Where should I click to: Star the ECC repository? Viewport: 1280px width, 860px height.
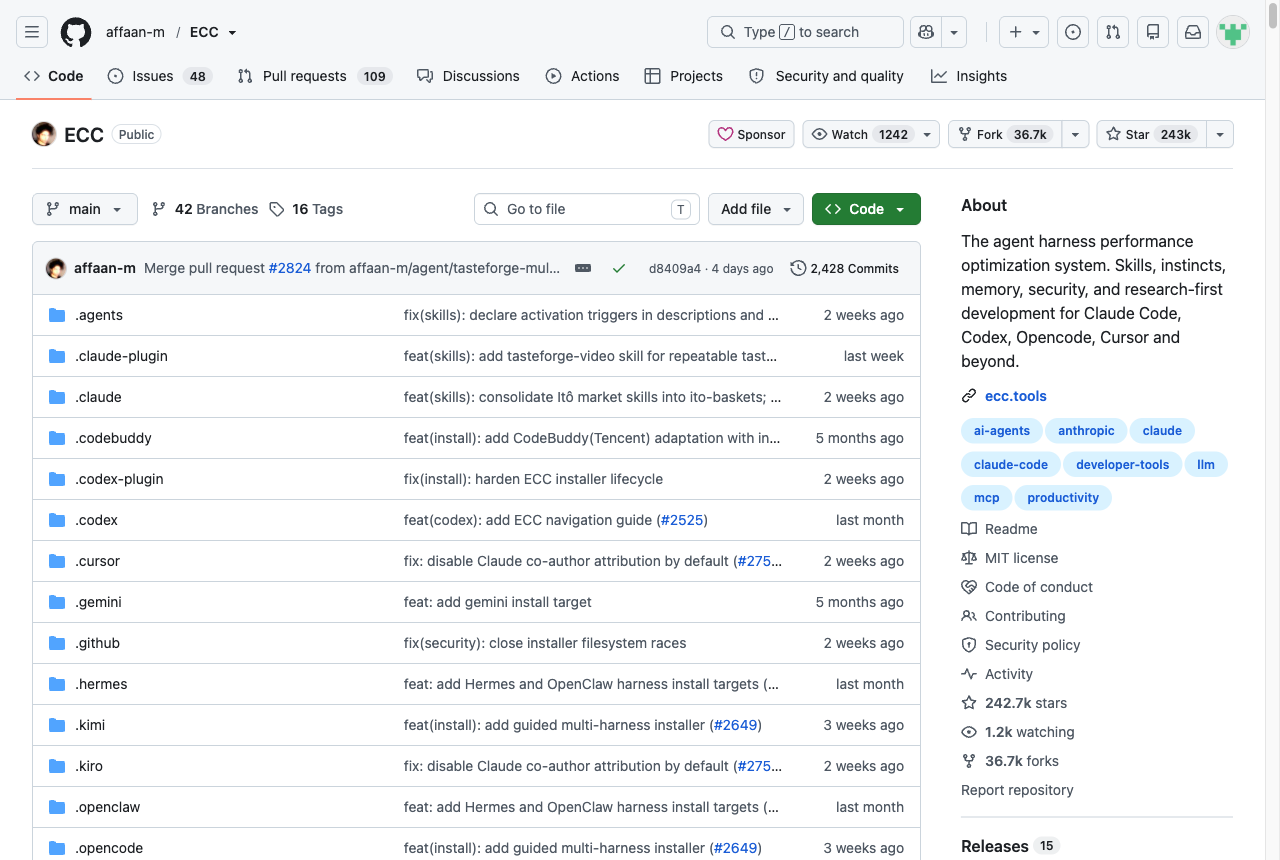coord(1151,134)
